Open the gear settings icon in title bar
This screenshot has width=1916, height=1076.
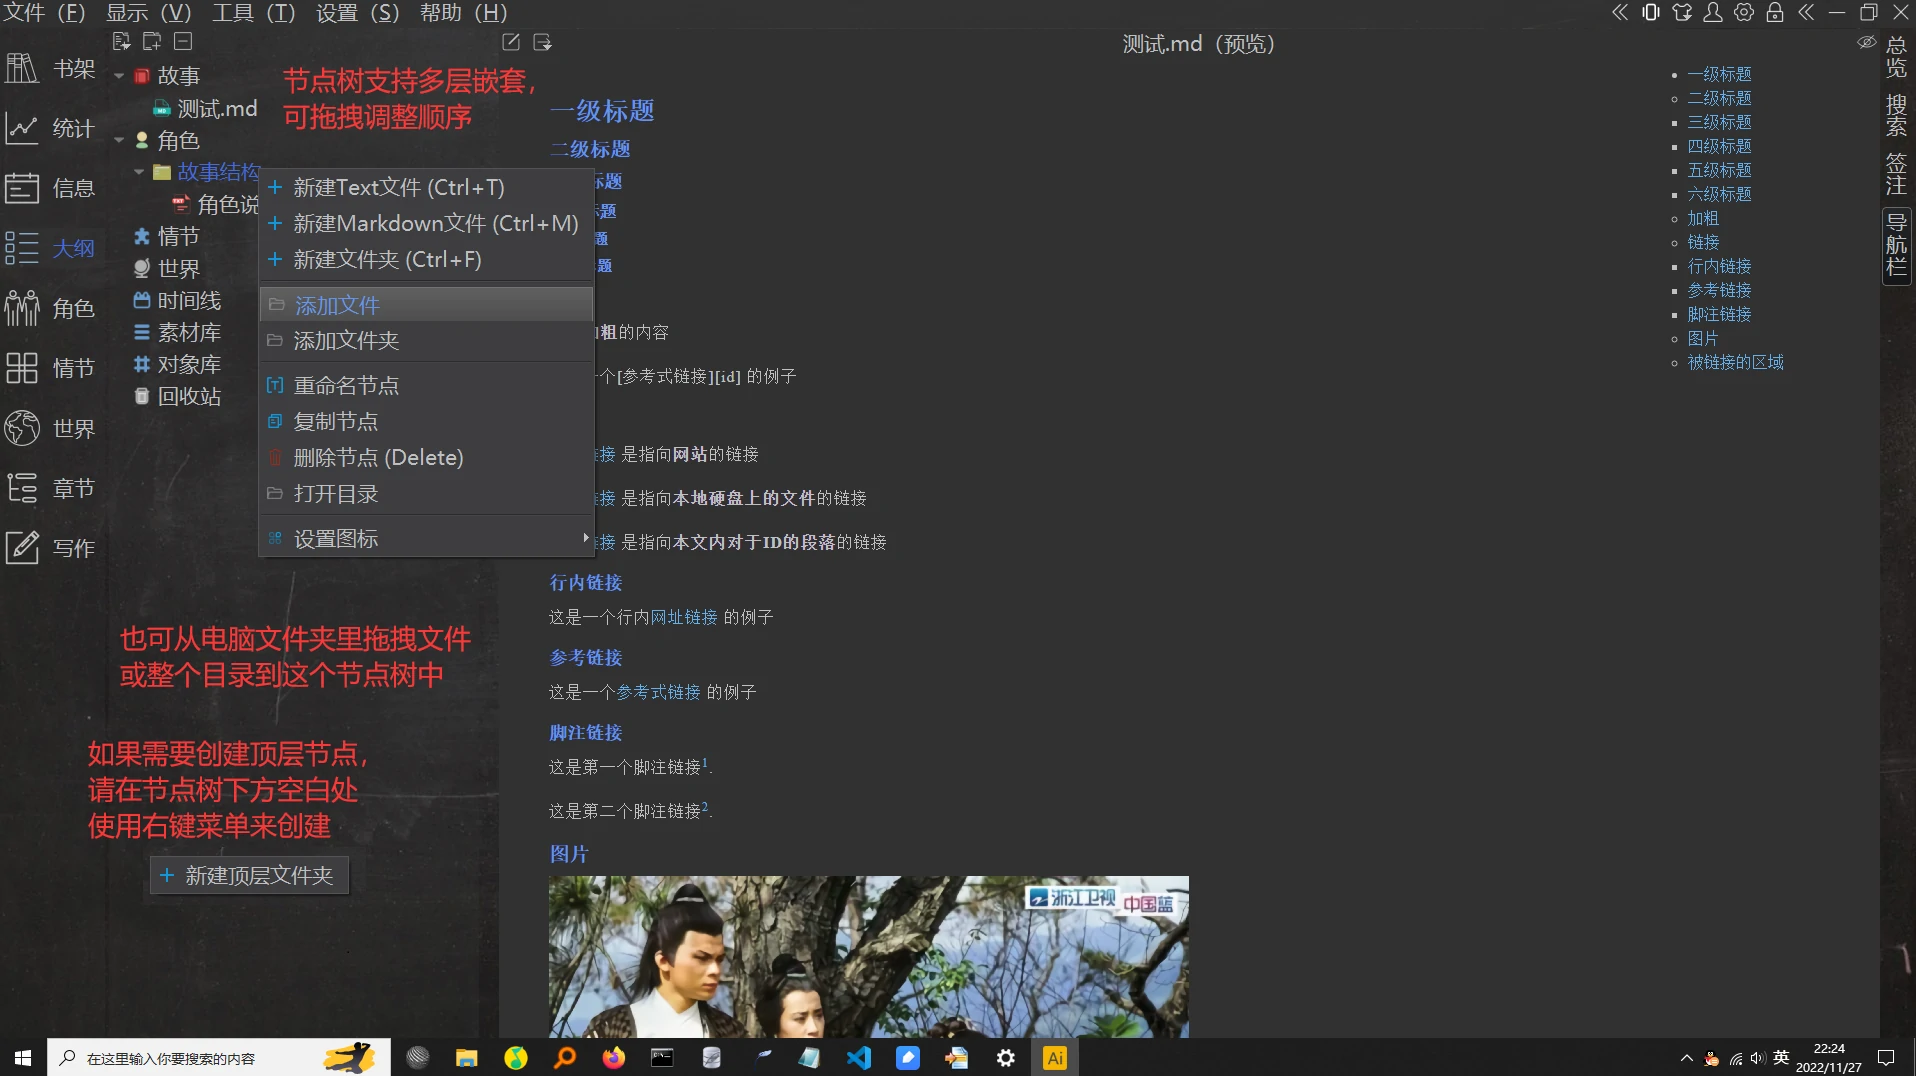1744,12
